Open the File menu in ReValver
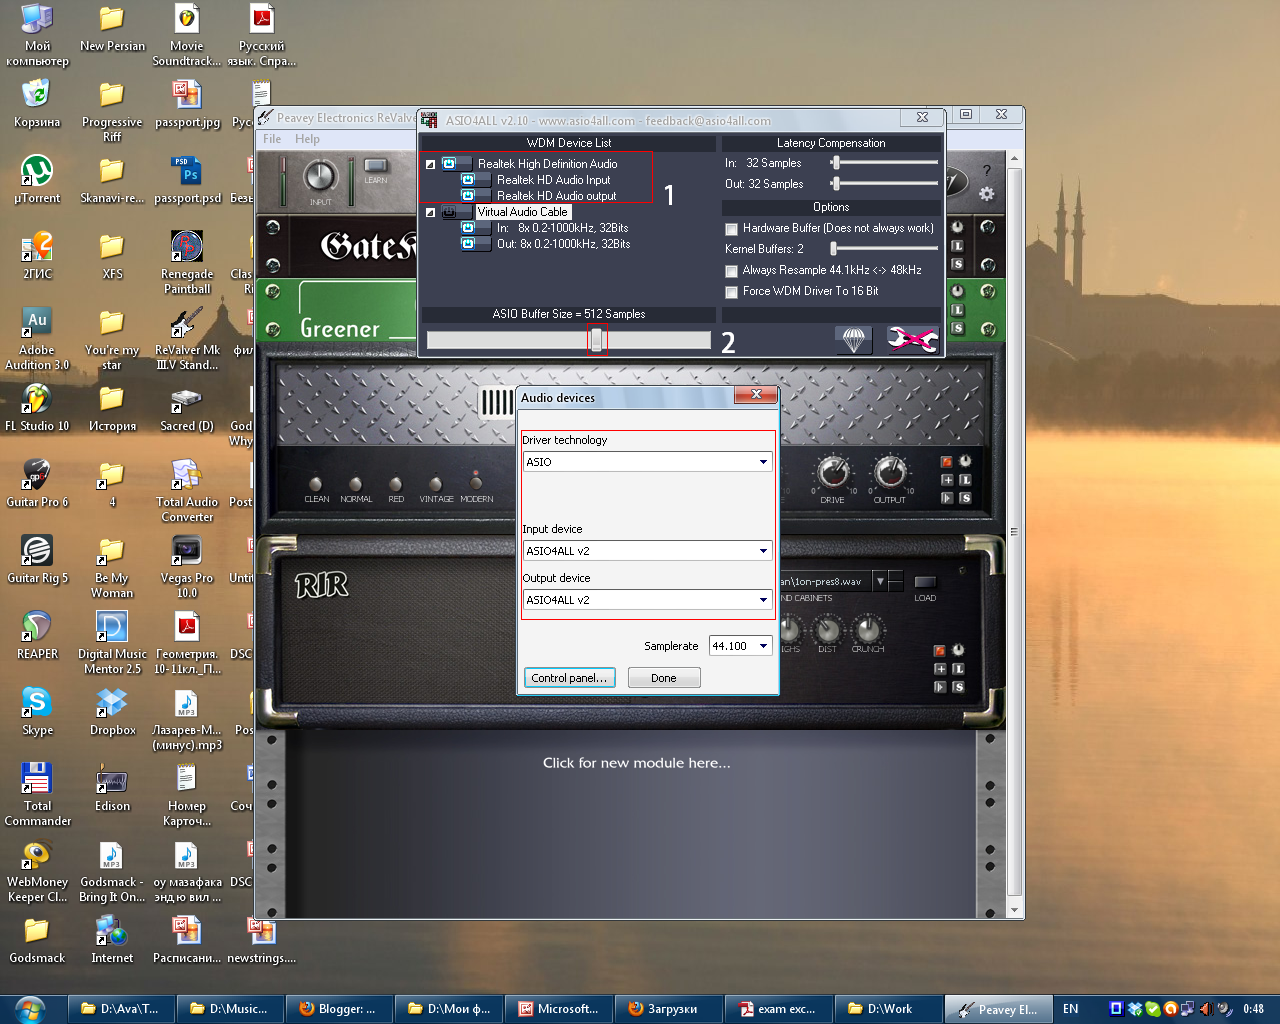The width and height of the screenshot is (1280, 1024). [x=272, y=139]
